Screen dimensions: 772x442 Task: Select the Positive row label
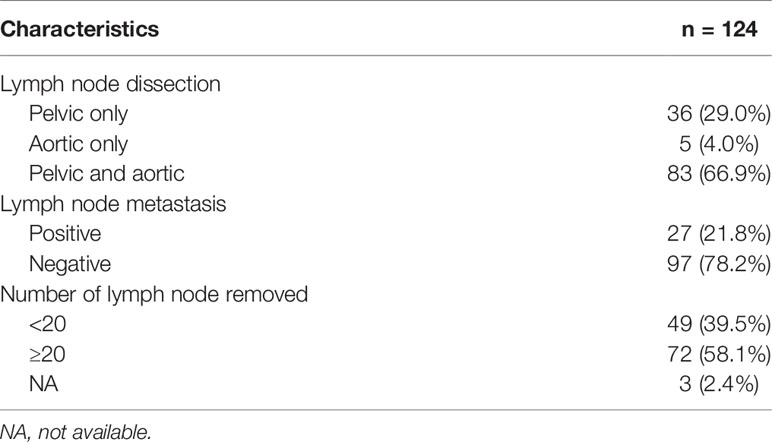(65, 233)
